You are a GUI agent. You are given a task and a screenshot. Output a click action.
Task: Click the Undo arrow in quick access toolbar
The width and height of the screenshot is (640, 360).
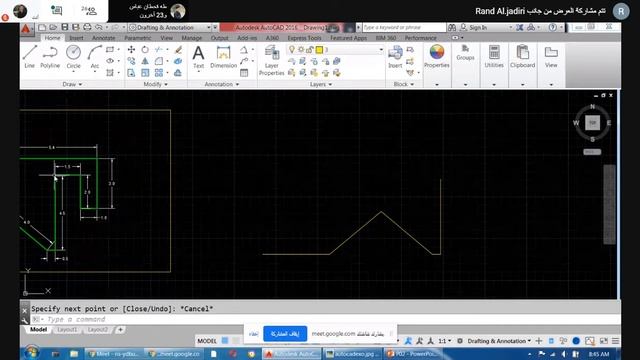point(98,27)
